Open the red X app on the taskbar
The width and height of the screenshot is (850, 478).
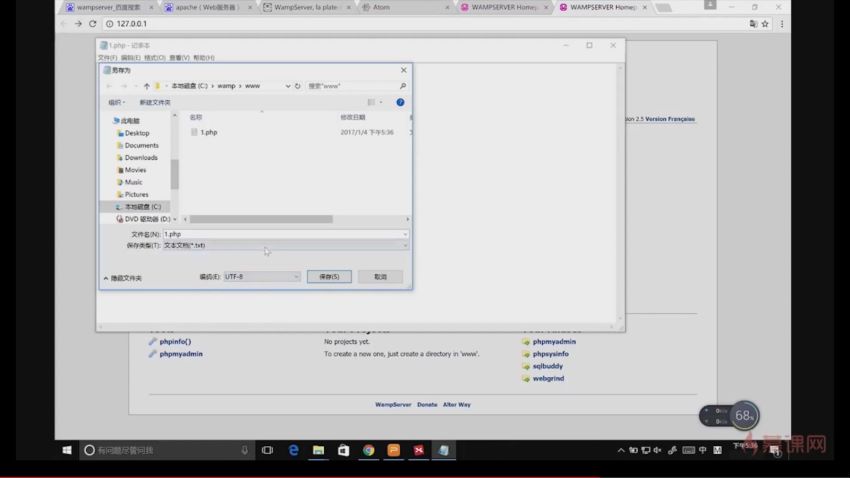click(x=418, y=450)
